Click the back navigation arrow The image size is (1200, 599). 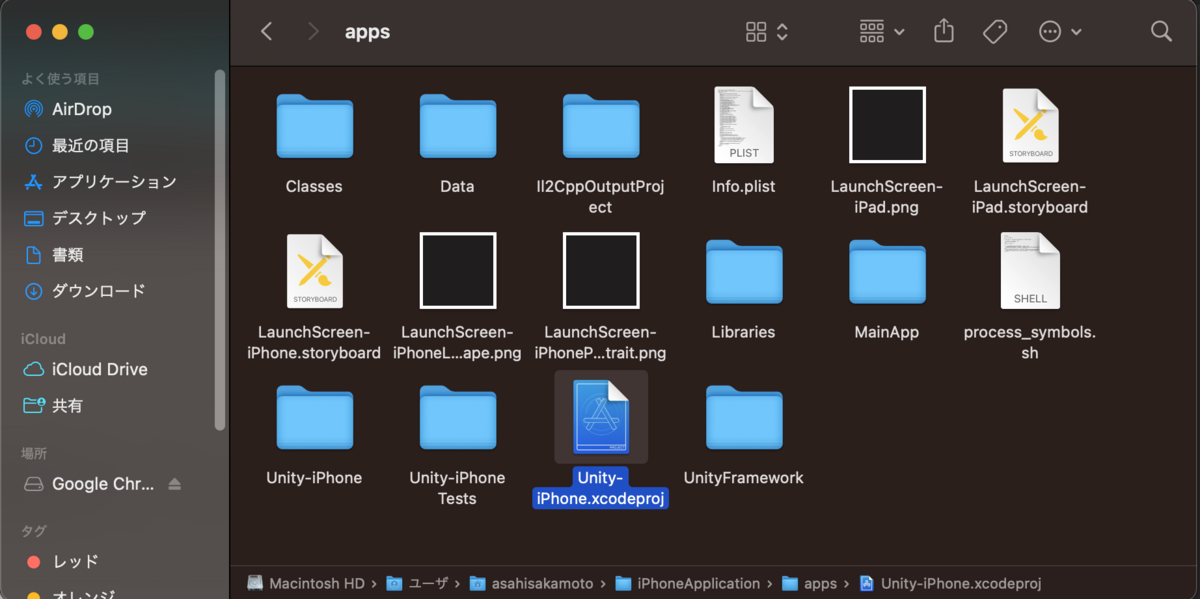point(266,31)
